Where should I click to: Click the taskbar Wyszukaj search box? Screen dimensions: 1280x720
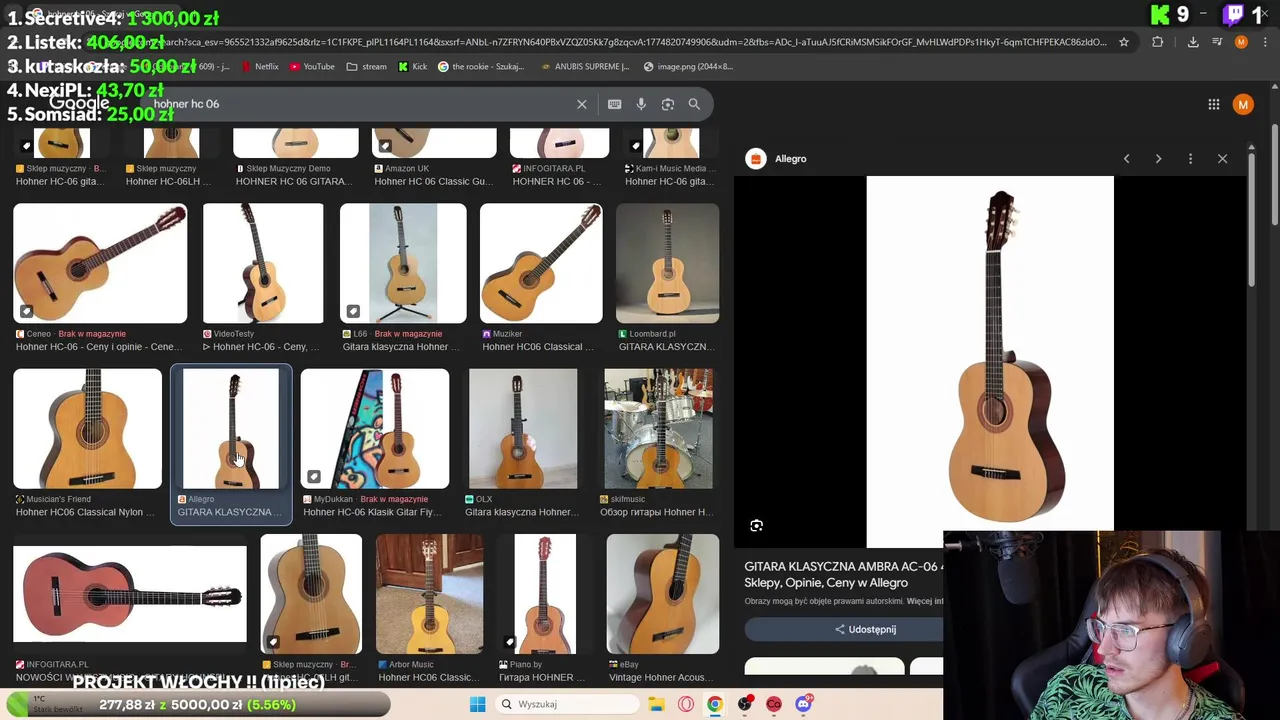coord(567,704)
